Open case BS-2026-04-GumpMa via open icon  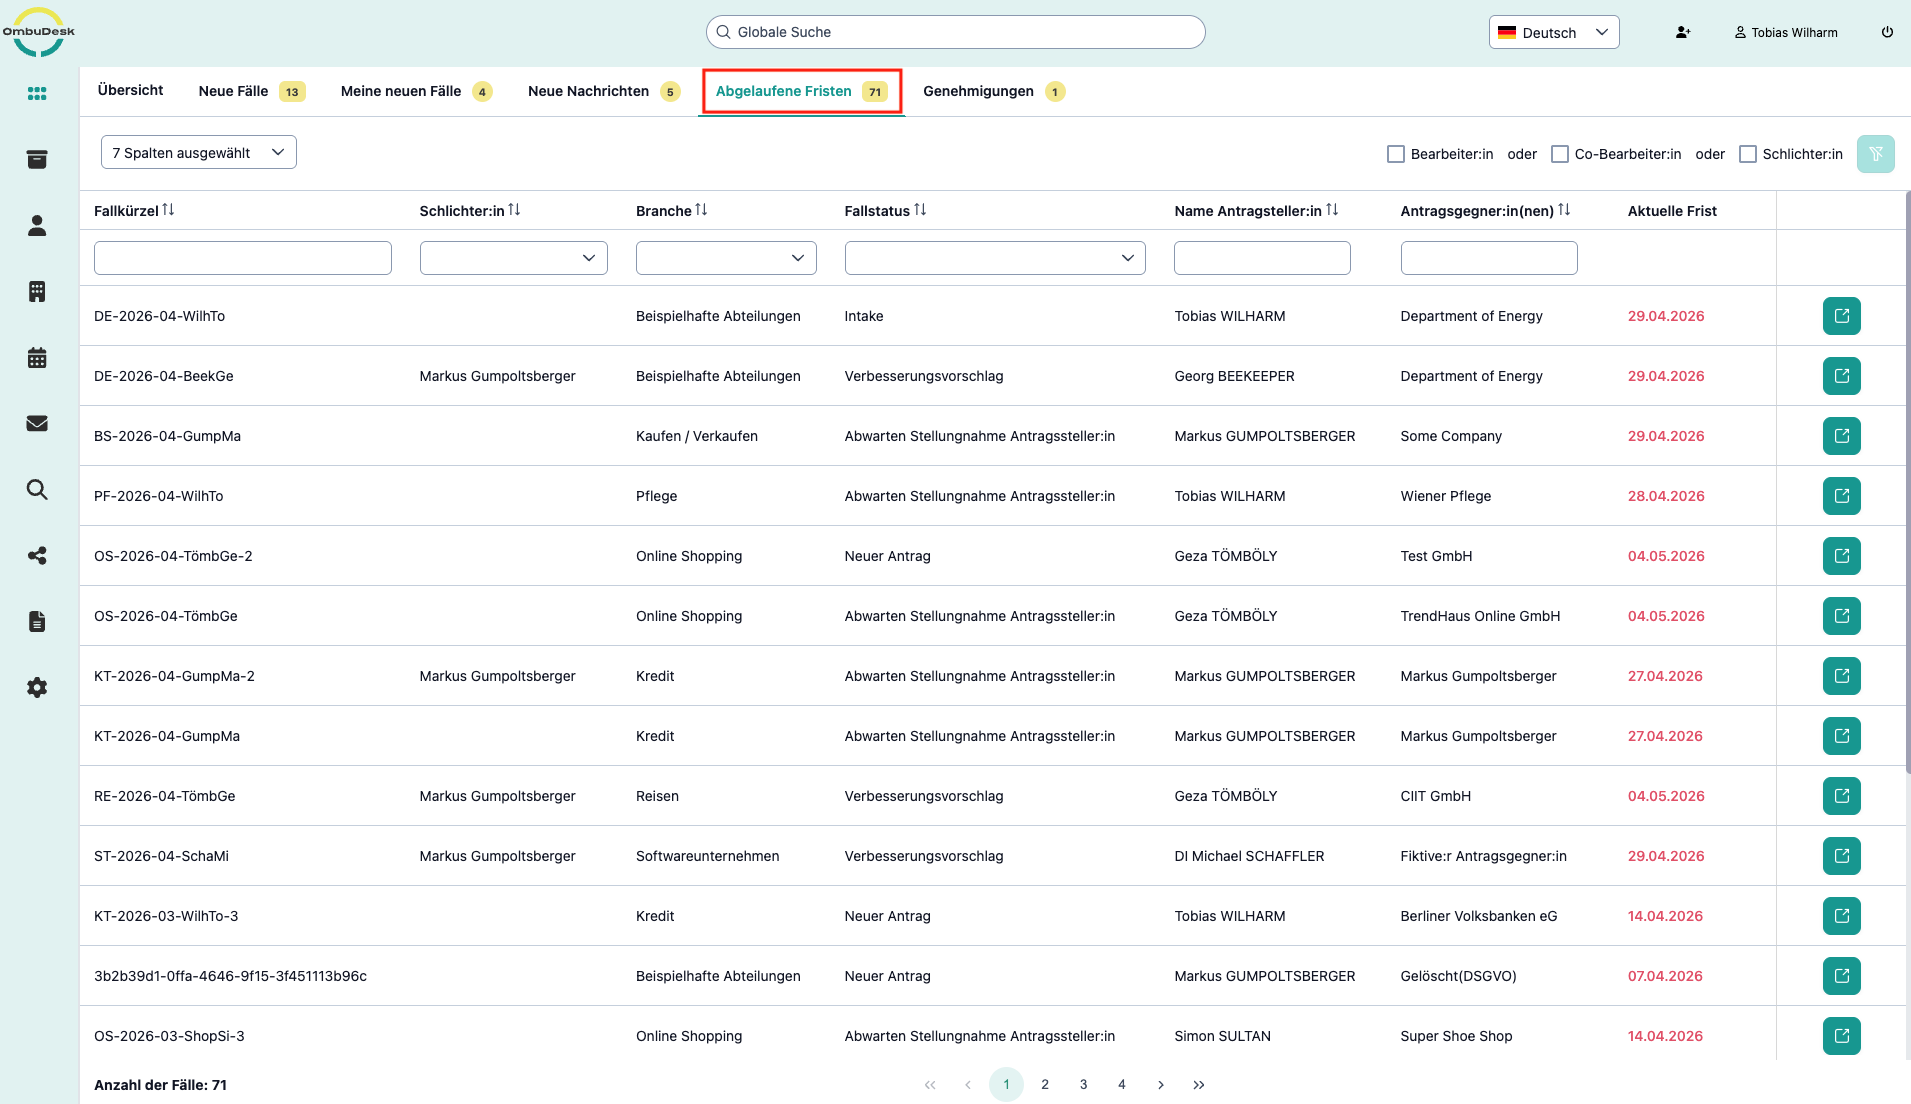coord(1841,436)
